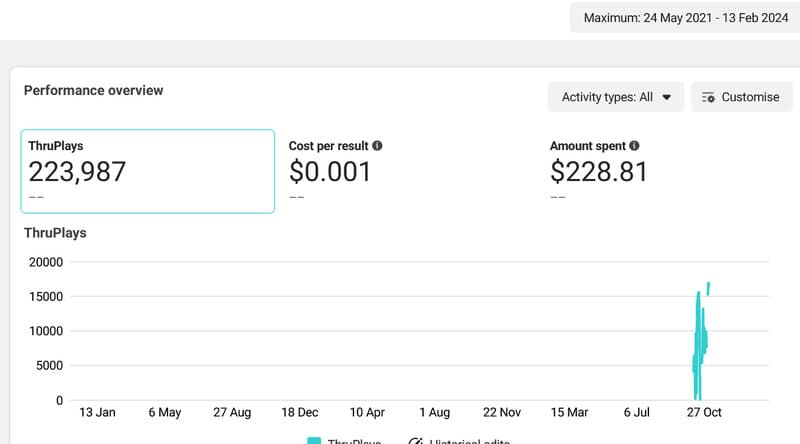Click the 223,987 ThruPlays total
800x444 pixels.
pos(77,172)
